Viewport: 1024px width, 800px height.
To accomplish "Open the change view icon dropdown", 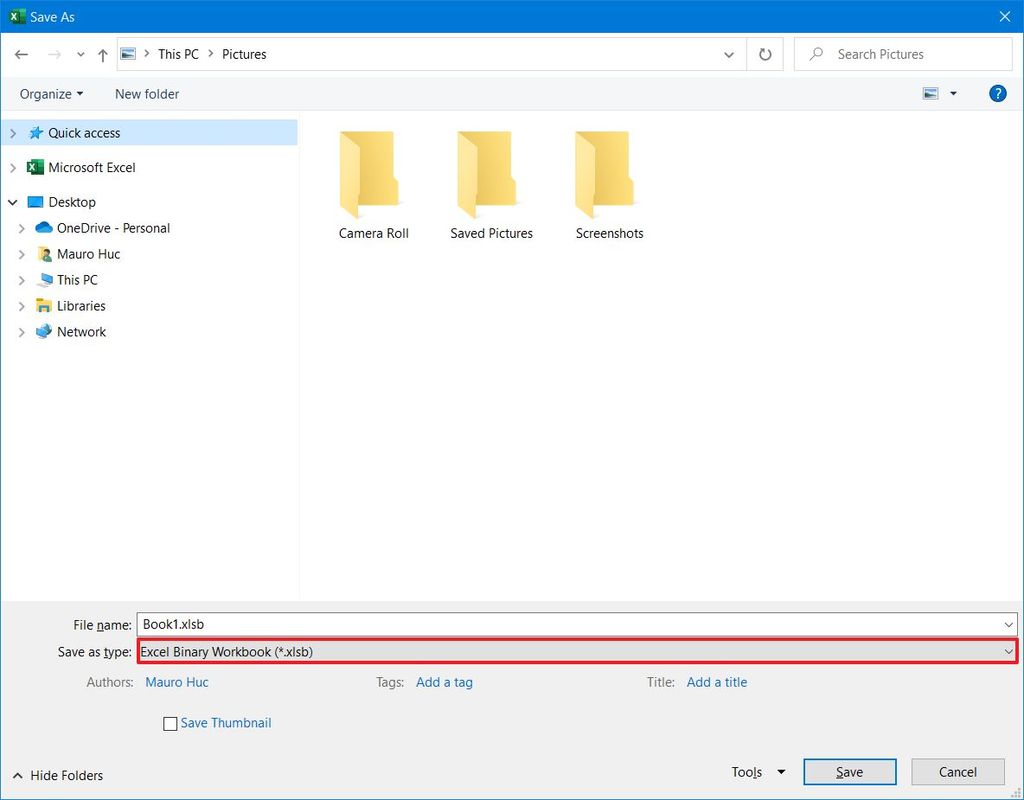I will [950, 93].
